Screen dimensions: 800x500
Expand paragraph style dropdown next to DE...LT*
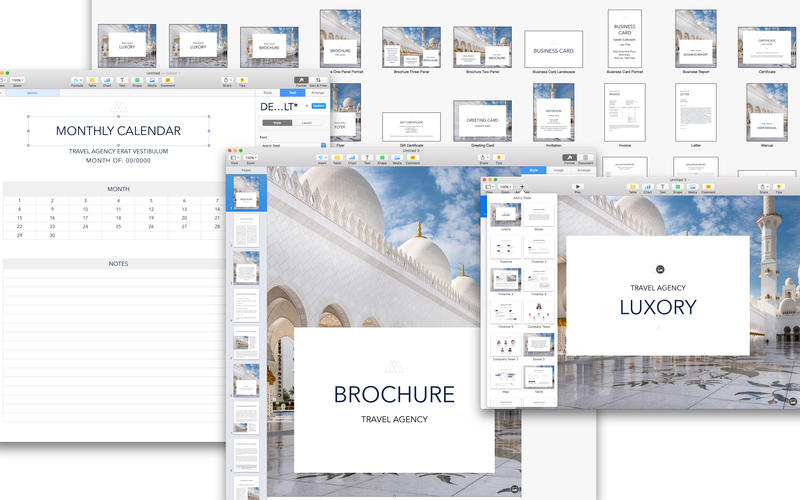(307, 106)
